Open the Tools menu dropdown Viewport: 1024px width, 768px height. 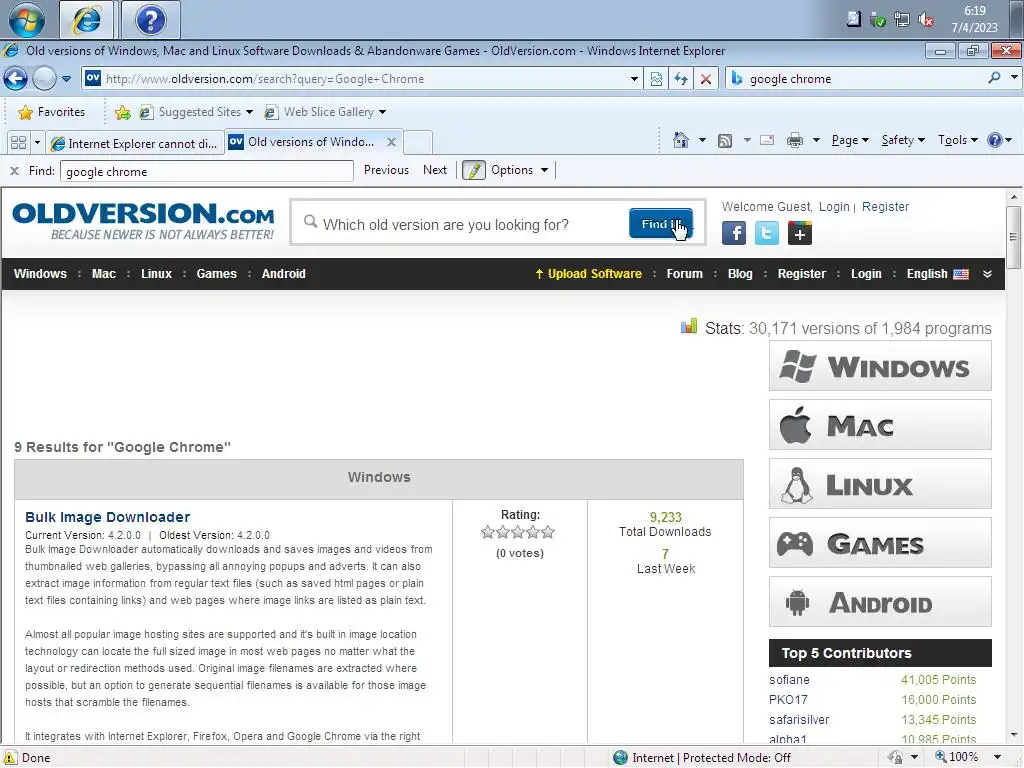click(x=958, y=140)
